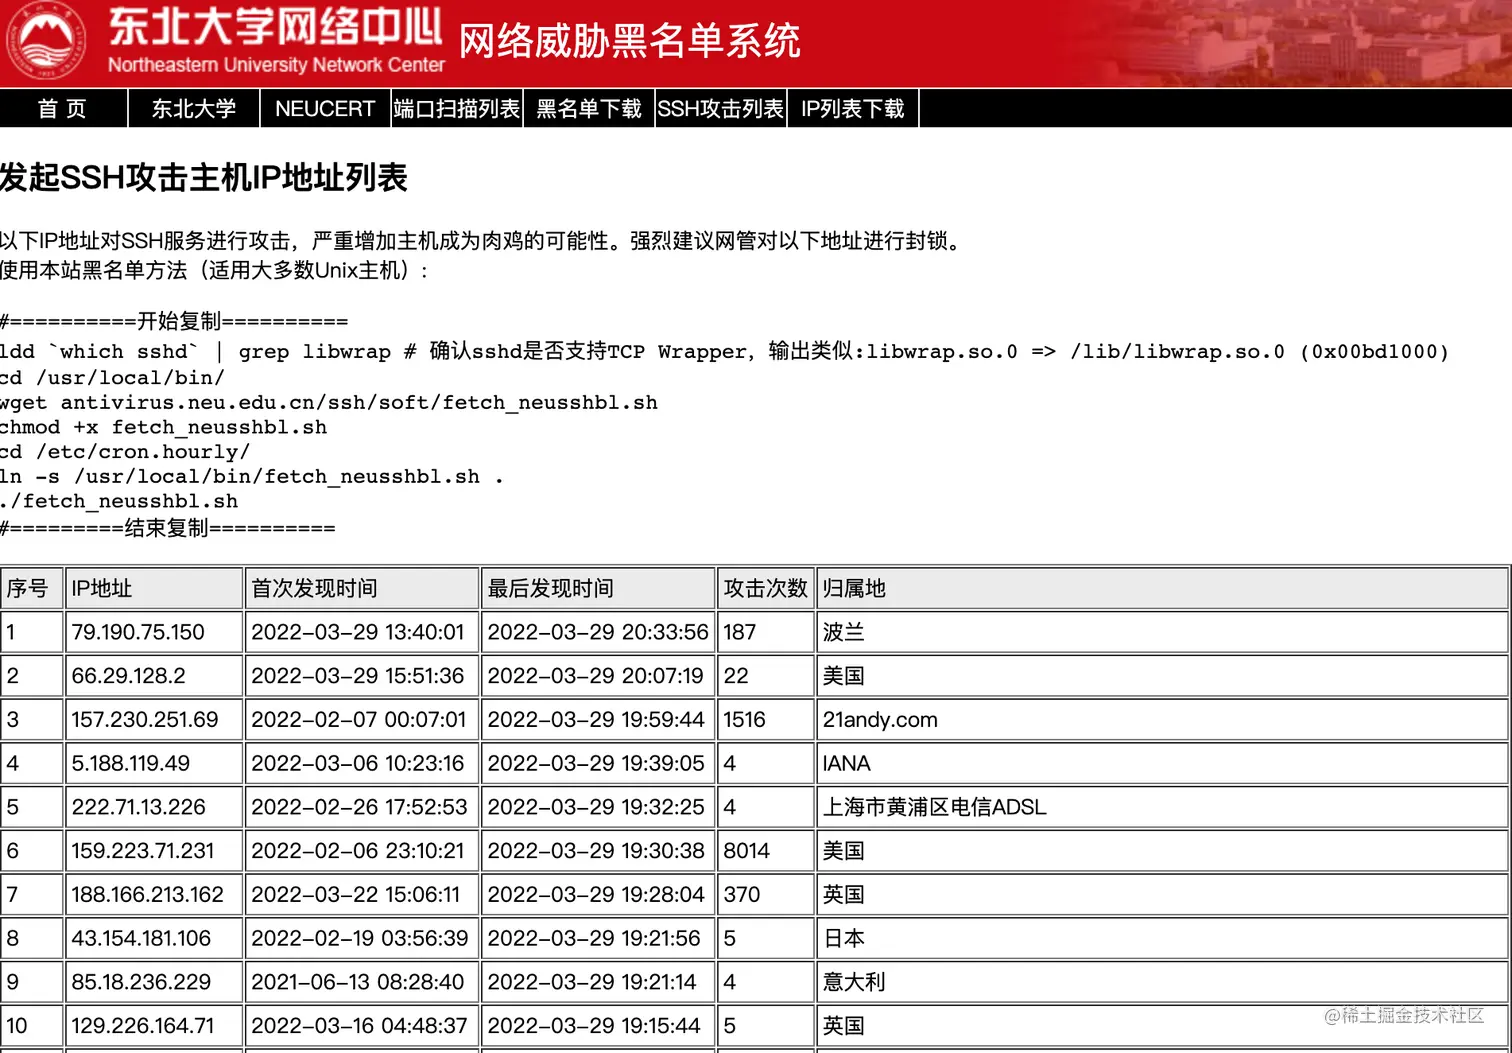Select IP address 5.188.119.49
This screenshot has height=1053, width=1512.
pos(130,763)
